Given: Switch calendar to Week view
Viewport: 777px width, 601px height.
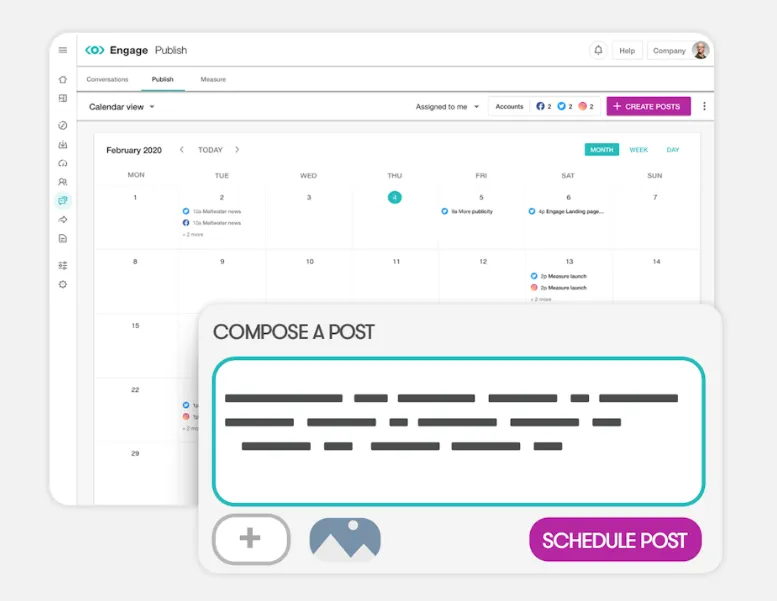Looking at the screenshot, I should click(x=638, y=150).
